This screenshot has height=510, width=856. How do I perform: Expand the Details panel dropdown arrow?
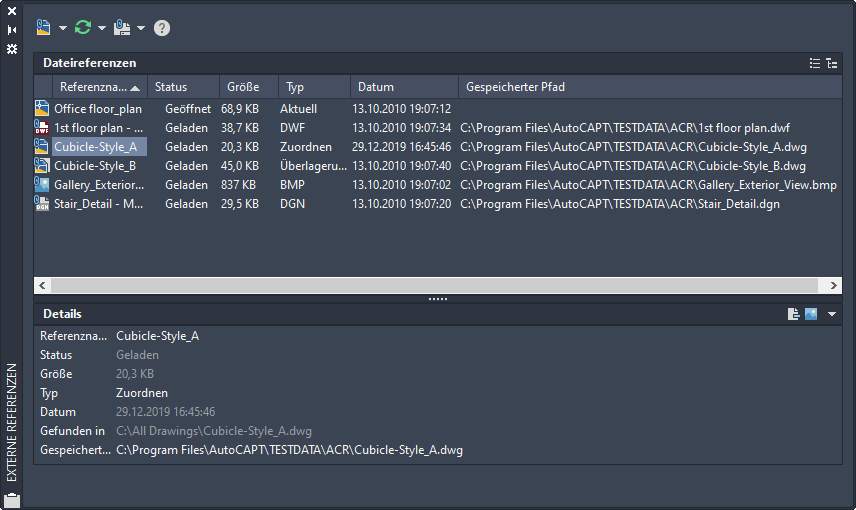tap(832, 314)
